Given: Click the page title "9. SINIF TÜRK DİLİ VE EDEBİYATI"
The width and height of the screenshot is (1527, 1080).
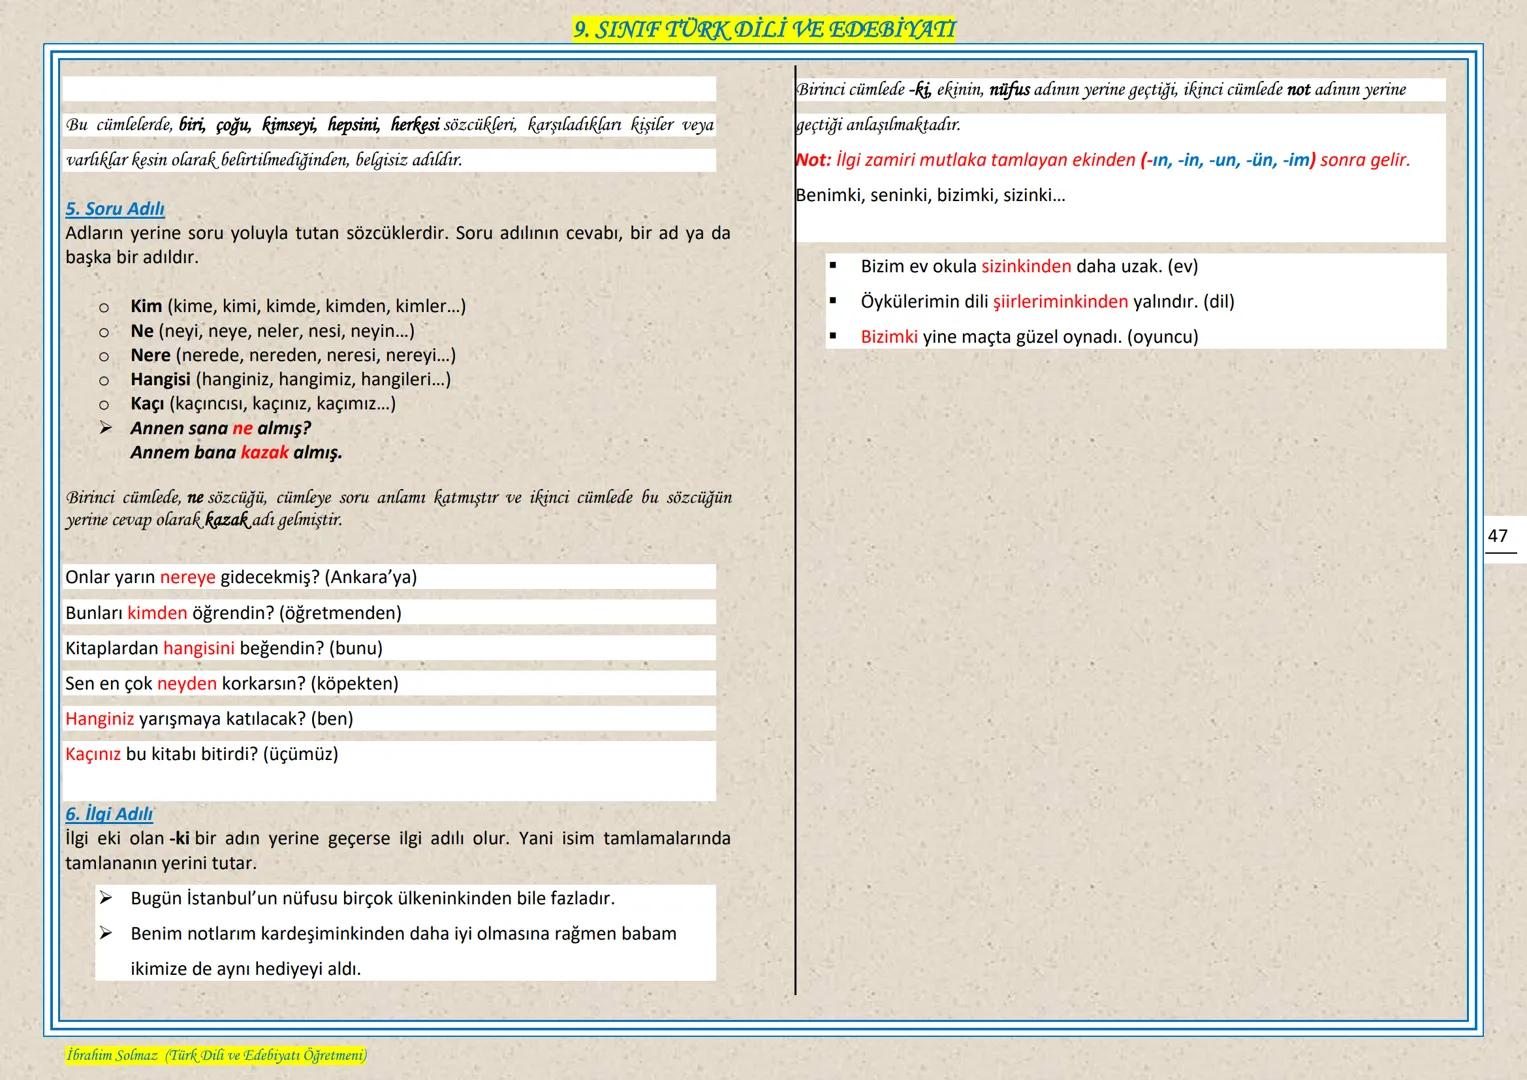Looking at the screenshot, I should point(764,30).
